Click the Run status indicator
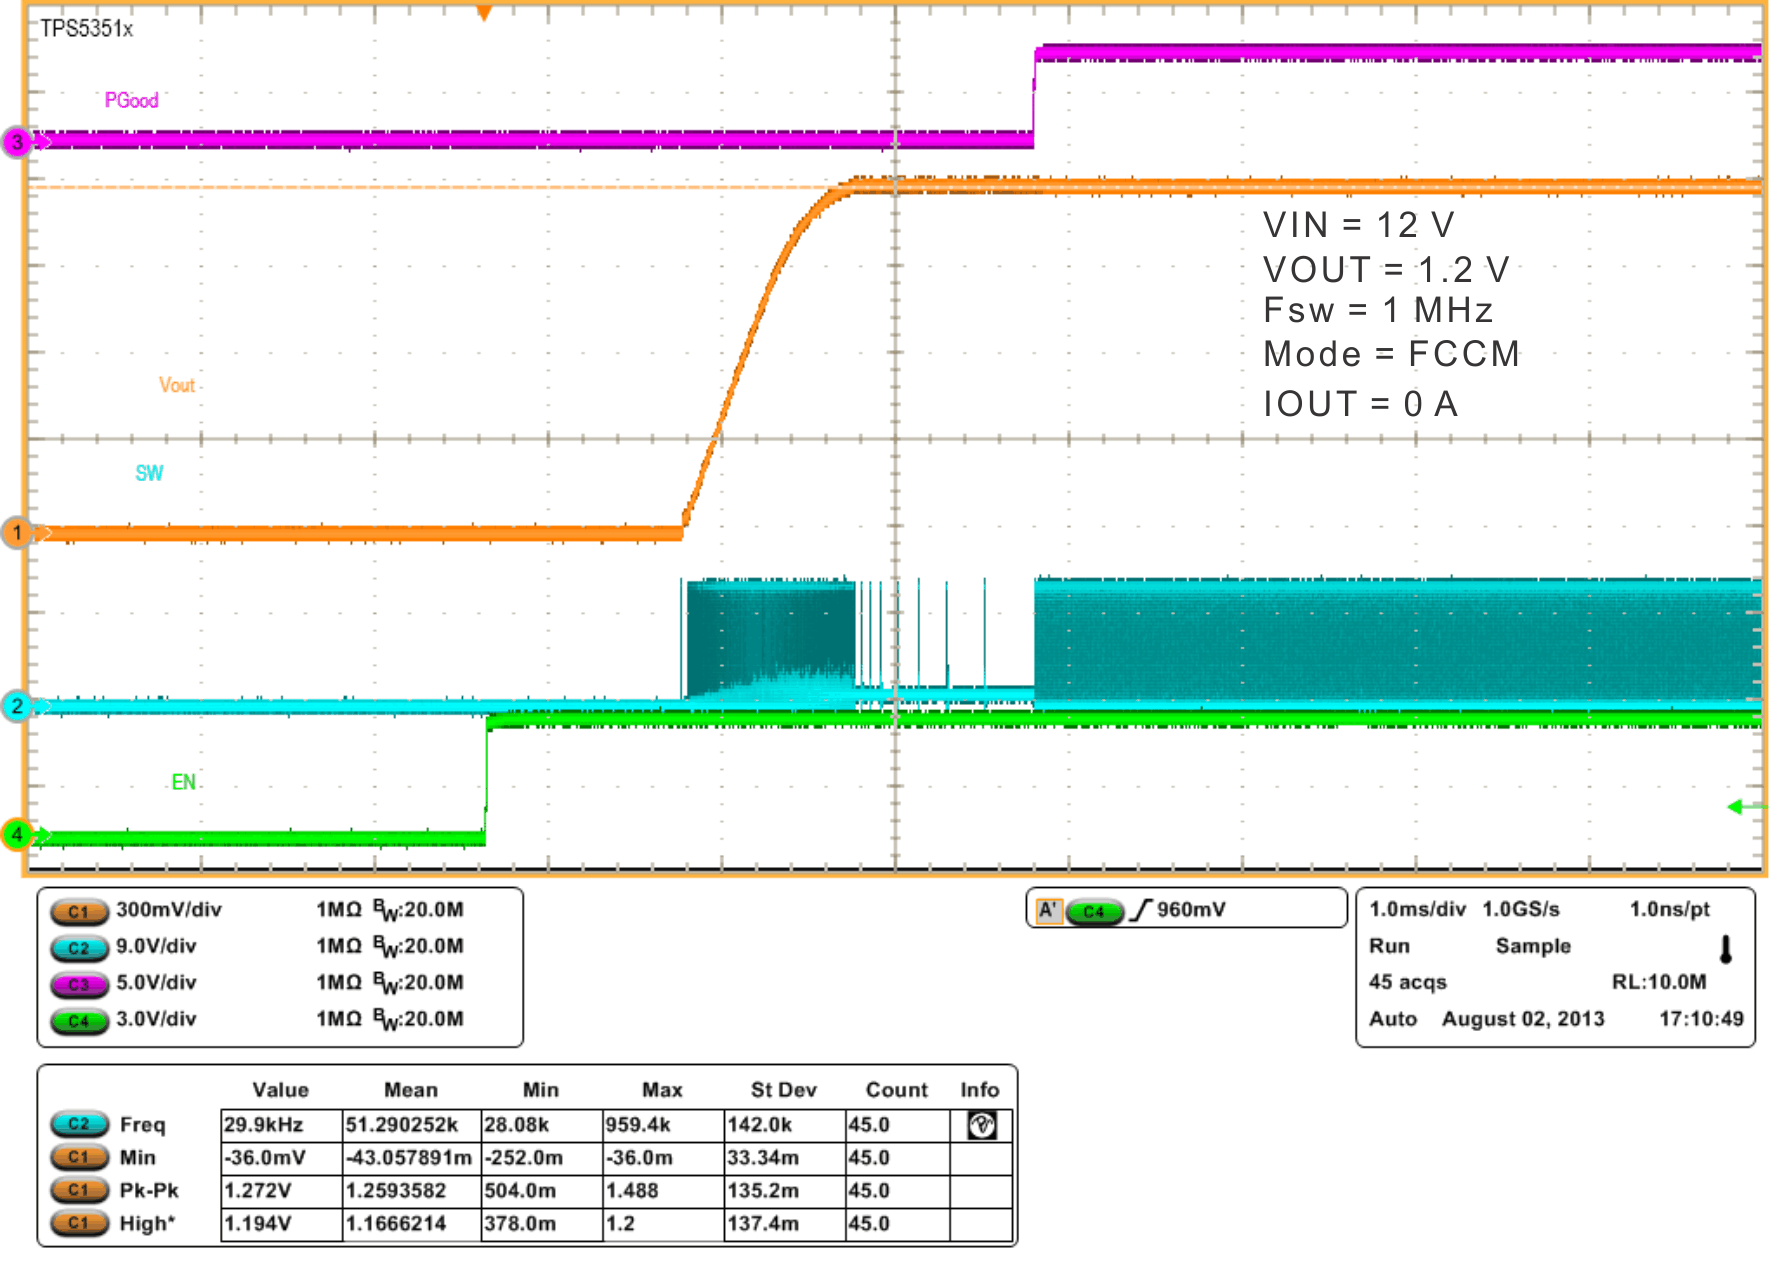This screenshot has height=1277, width=1777. 1390,947
